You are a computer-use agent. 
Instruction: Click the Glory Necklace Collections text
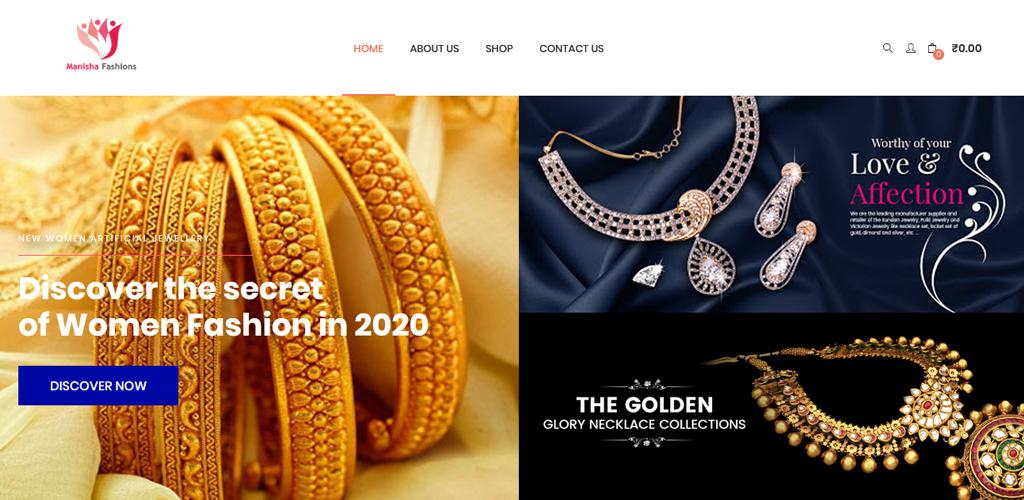tap(644, 424)
